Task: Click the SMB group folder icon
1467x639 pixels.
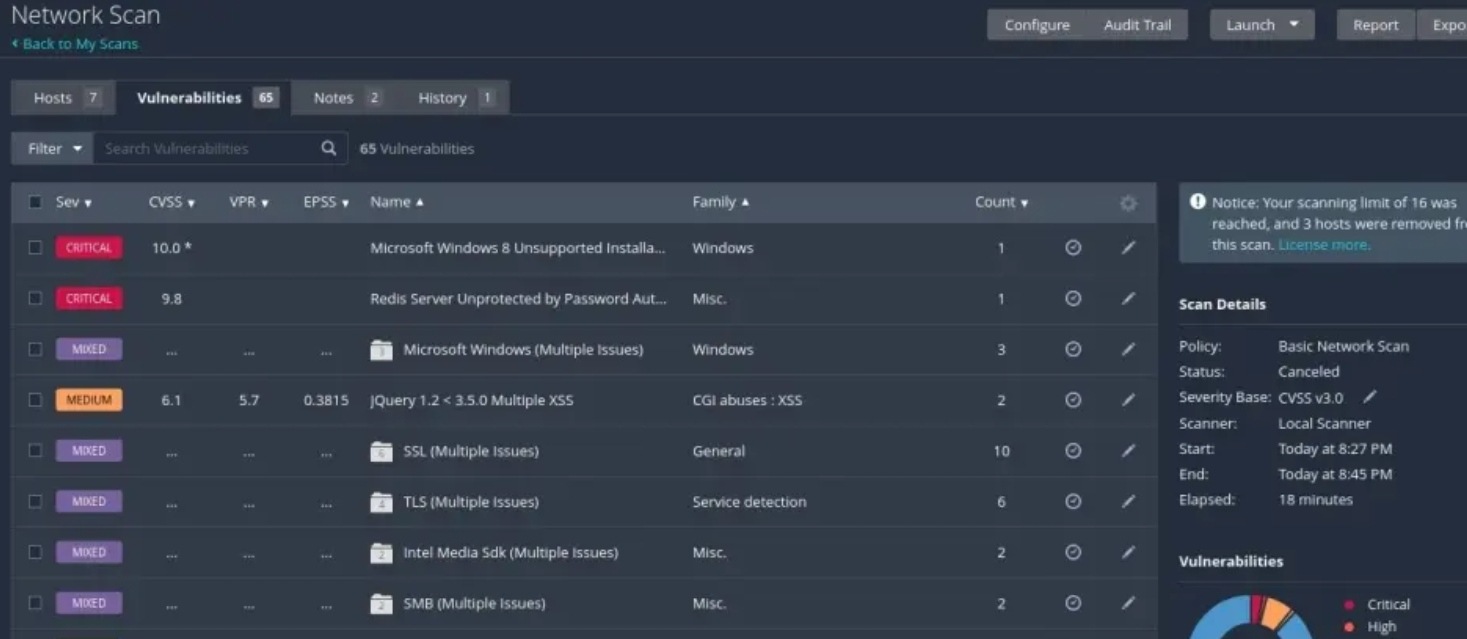Action: point(380,603)
